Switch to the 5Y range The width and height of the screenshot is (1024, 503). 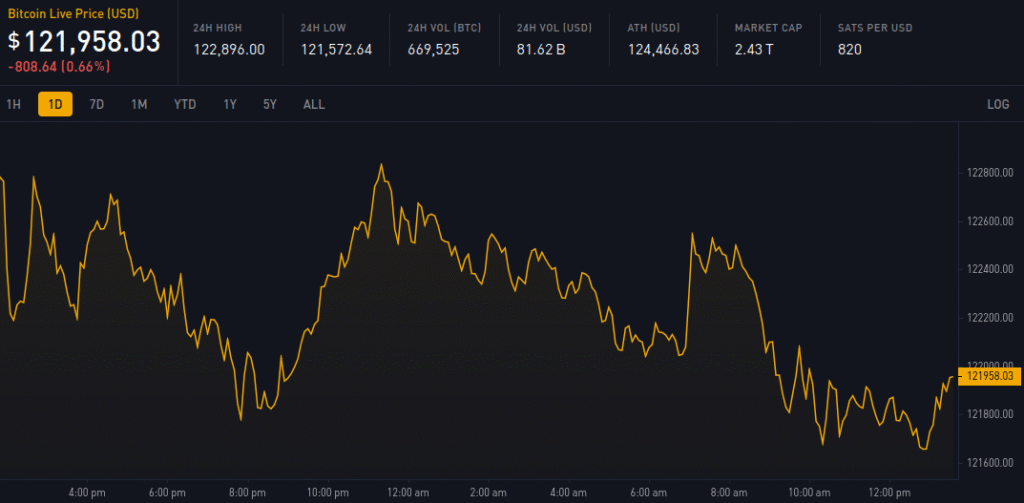[270, 104]
